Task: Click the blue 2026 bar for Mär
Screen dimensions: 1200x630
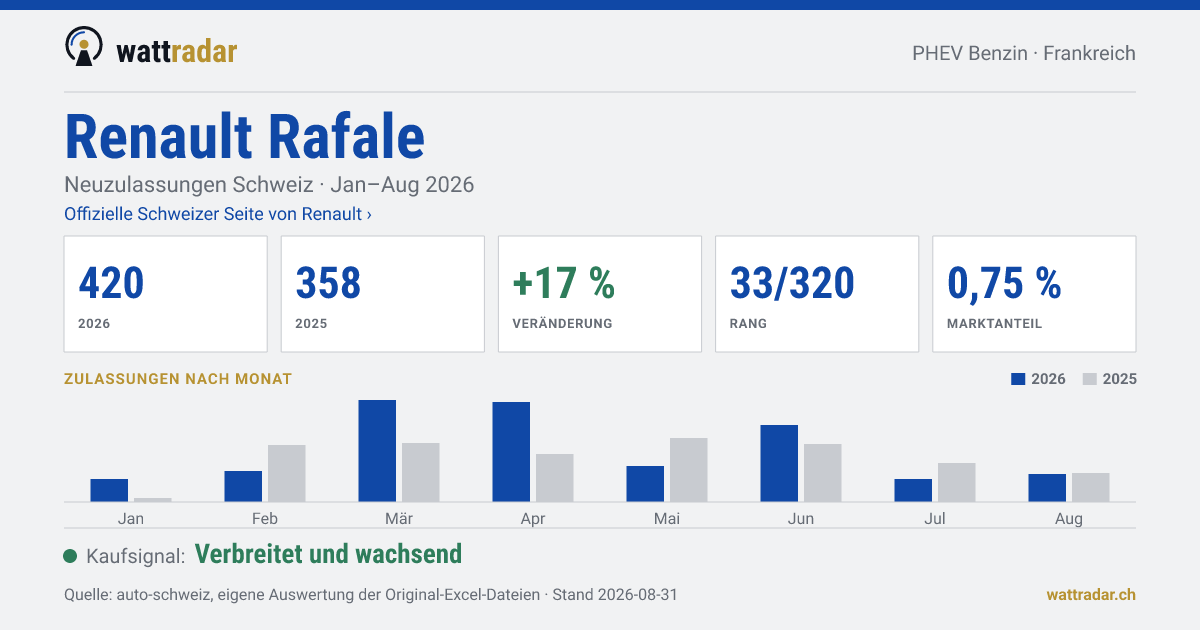Action: (377, 451)
